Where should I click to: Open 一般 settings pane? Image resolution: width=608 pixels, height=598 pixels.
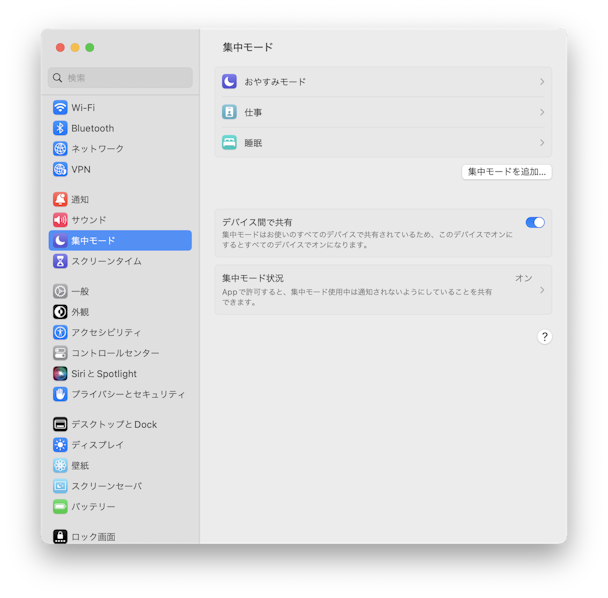[x=120, y=291]
